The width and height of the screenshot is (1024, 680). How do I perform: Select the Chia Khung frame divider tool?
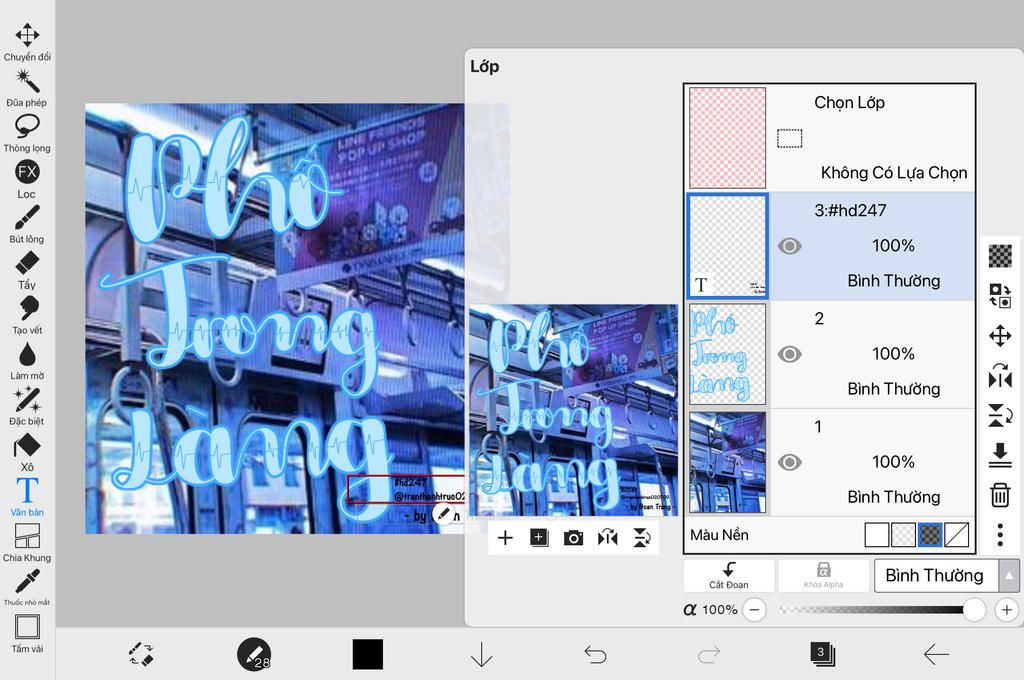[27, 543]
